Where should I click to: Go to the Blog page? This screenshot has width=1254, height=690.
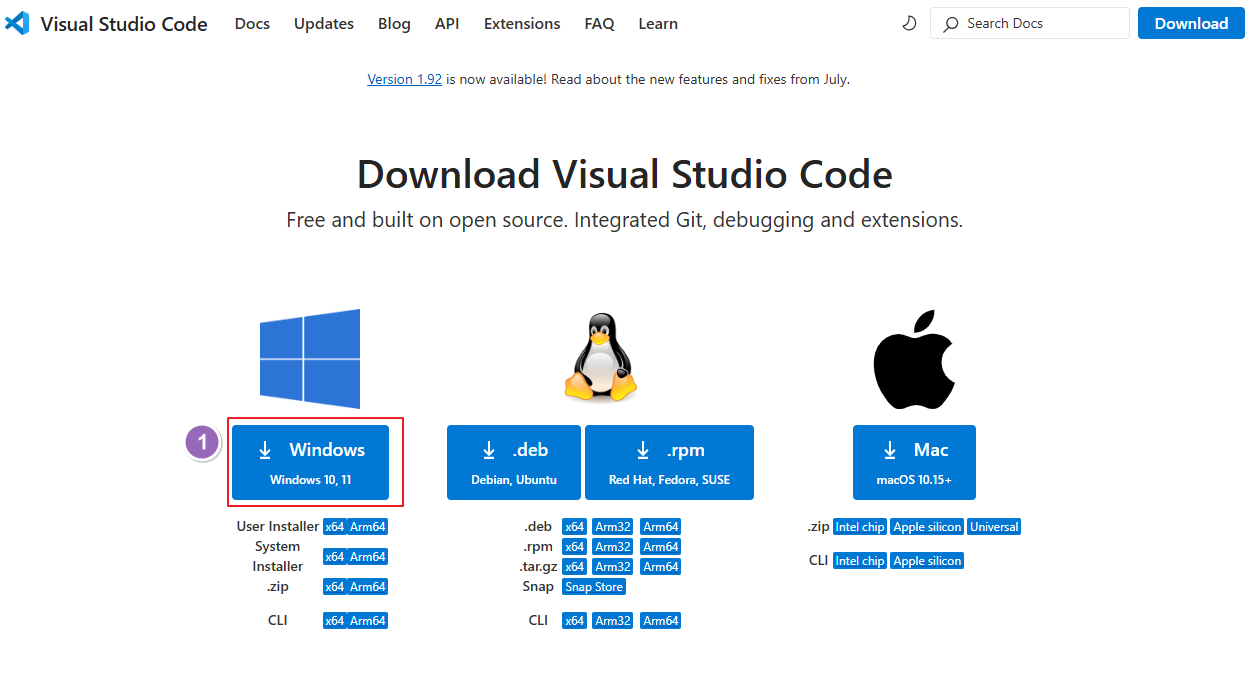coord(394,23)
